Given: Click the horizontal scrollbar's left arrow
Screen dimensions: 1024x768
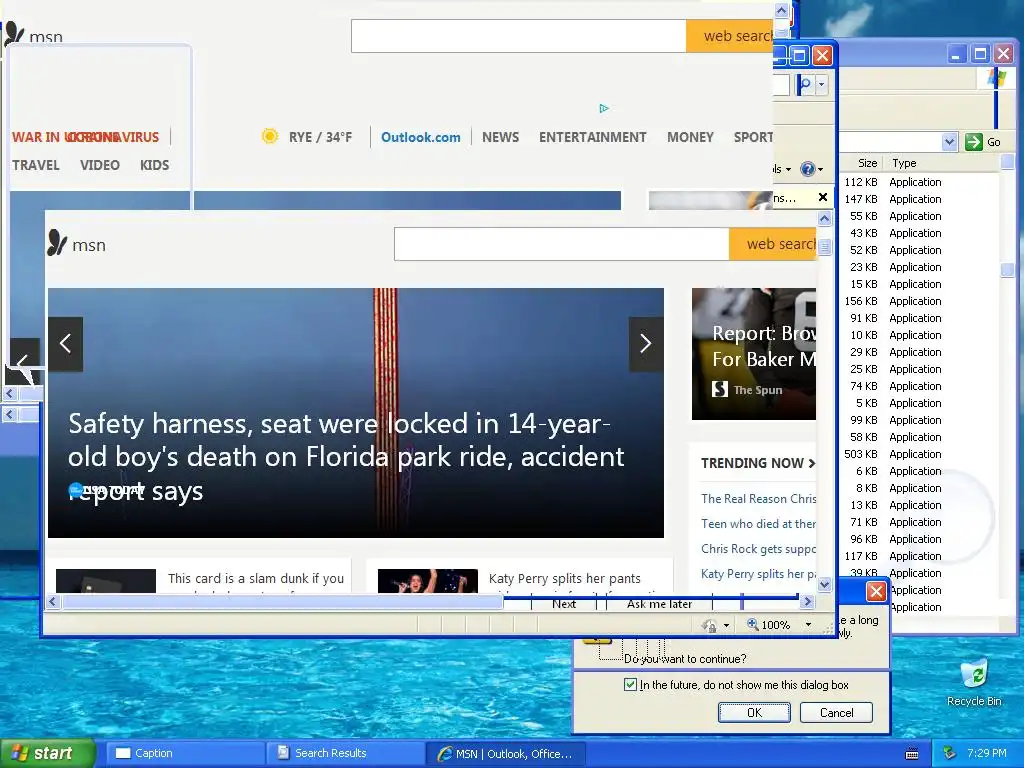Looking at the screenshot, I should pyautogui.click(x=54, y=601).
